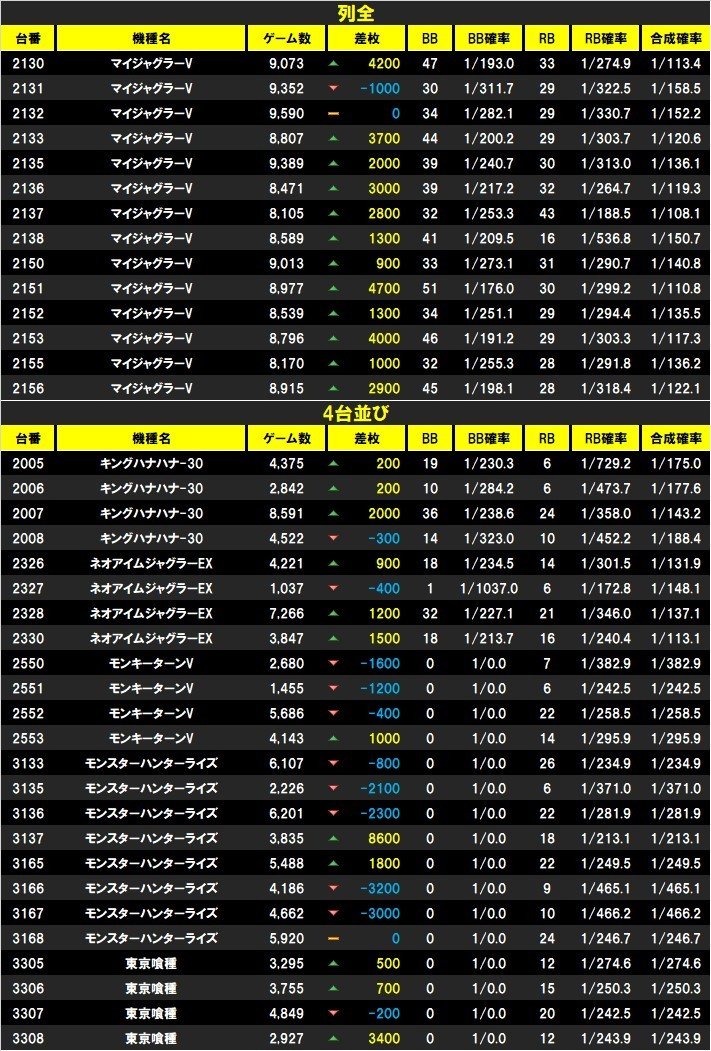The width and height of the screenshot is (711, 1051).
Task: Click the difference value 4200
Action: click(x=384, y=64)
